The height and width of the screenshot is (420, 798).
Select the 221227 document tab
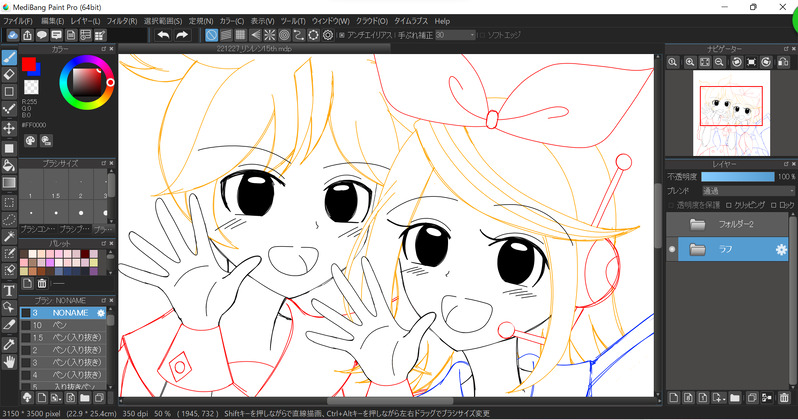click(254, 49)
